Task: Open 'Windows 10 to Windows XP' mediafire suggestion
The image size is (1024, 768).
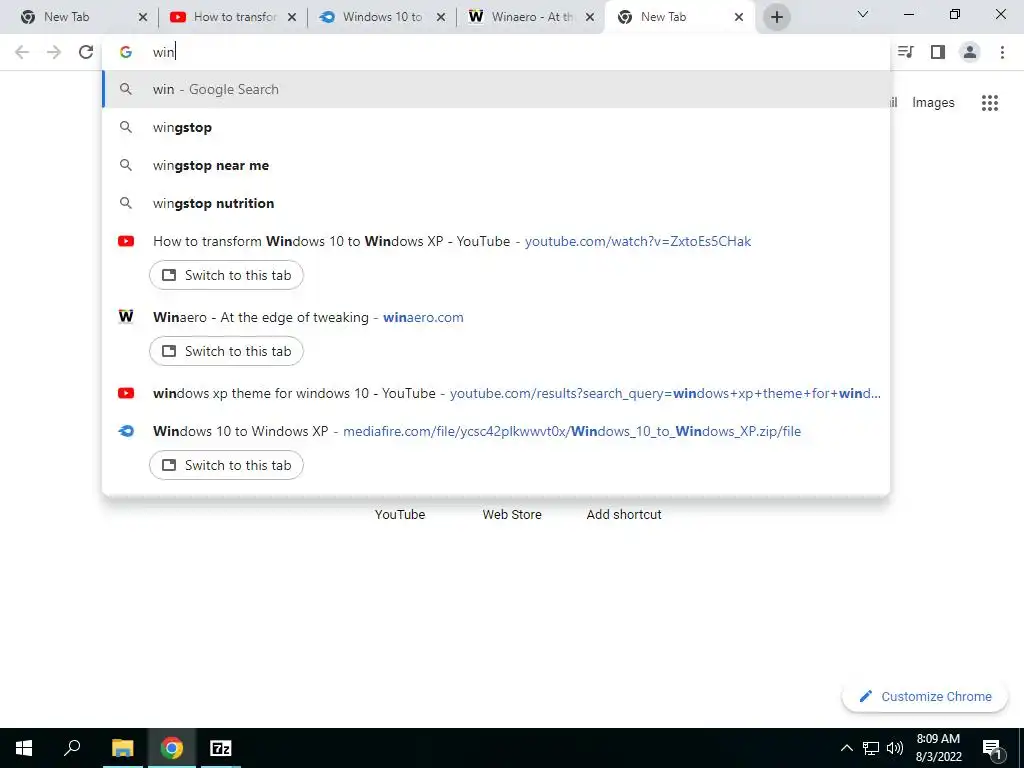Action: [x=496, y=431]
